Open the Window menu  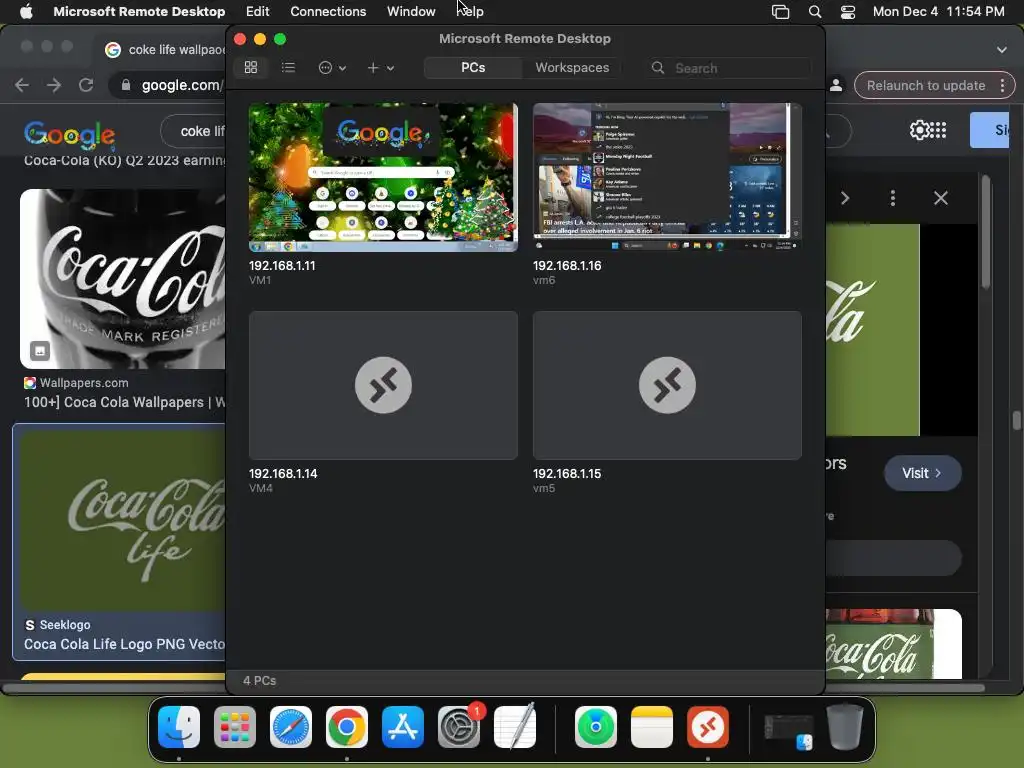pyautogui.click(x=411, y=11)
